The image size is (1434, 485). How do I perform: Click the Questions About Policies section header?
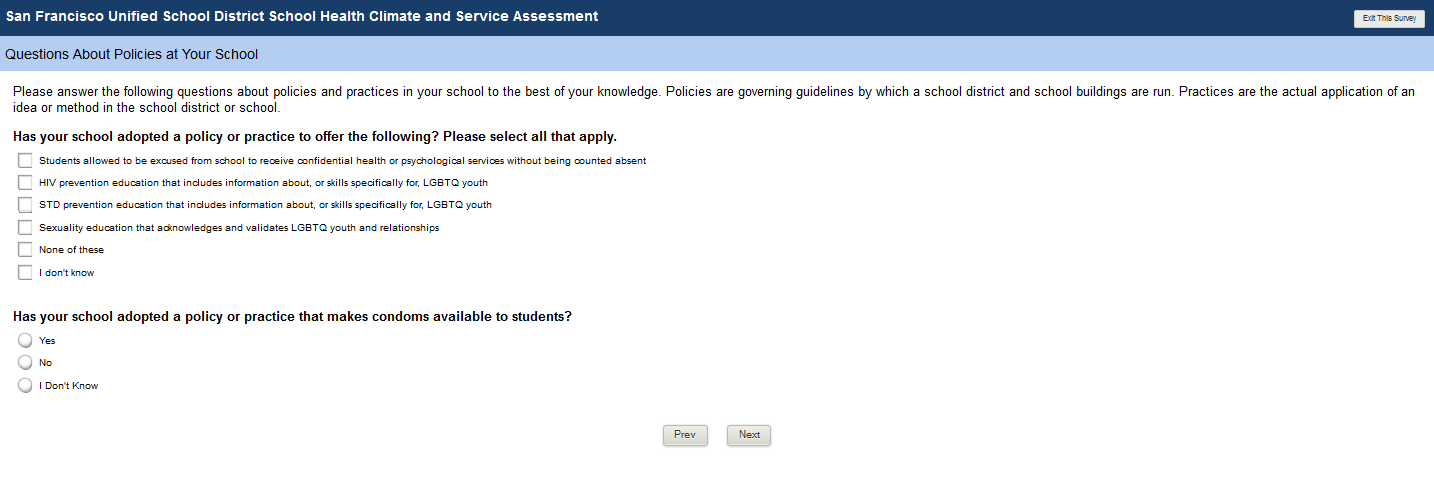pos(131,54)
